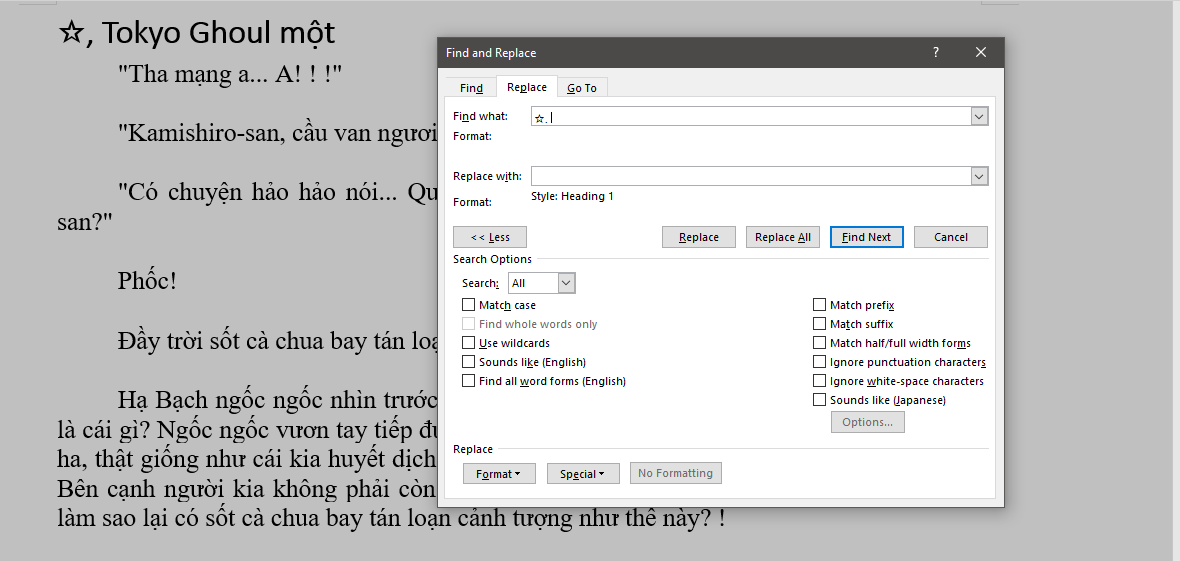Enable Ignore punctuation characters

pos(820,362)
